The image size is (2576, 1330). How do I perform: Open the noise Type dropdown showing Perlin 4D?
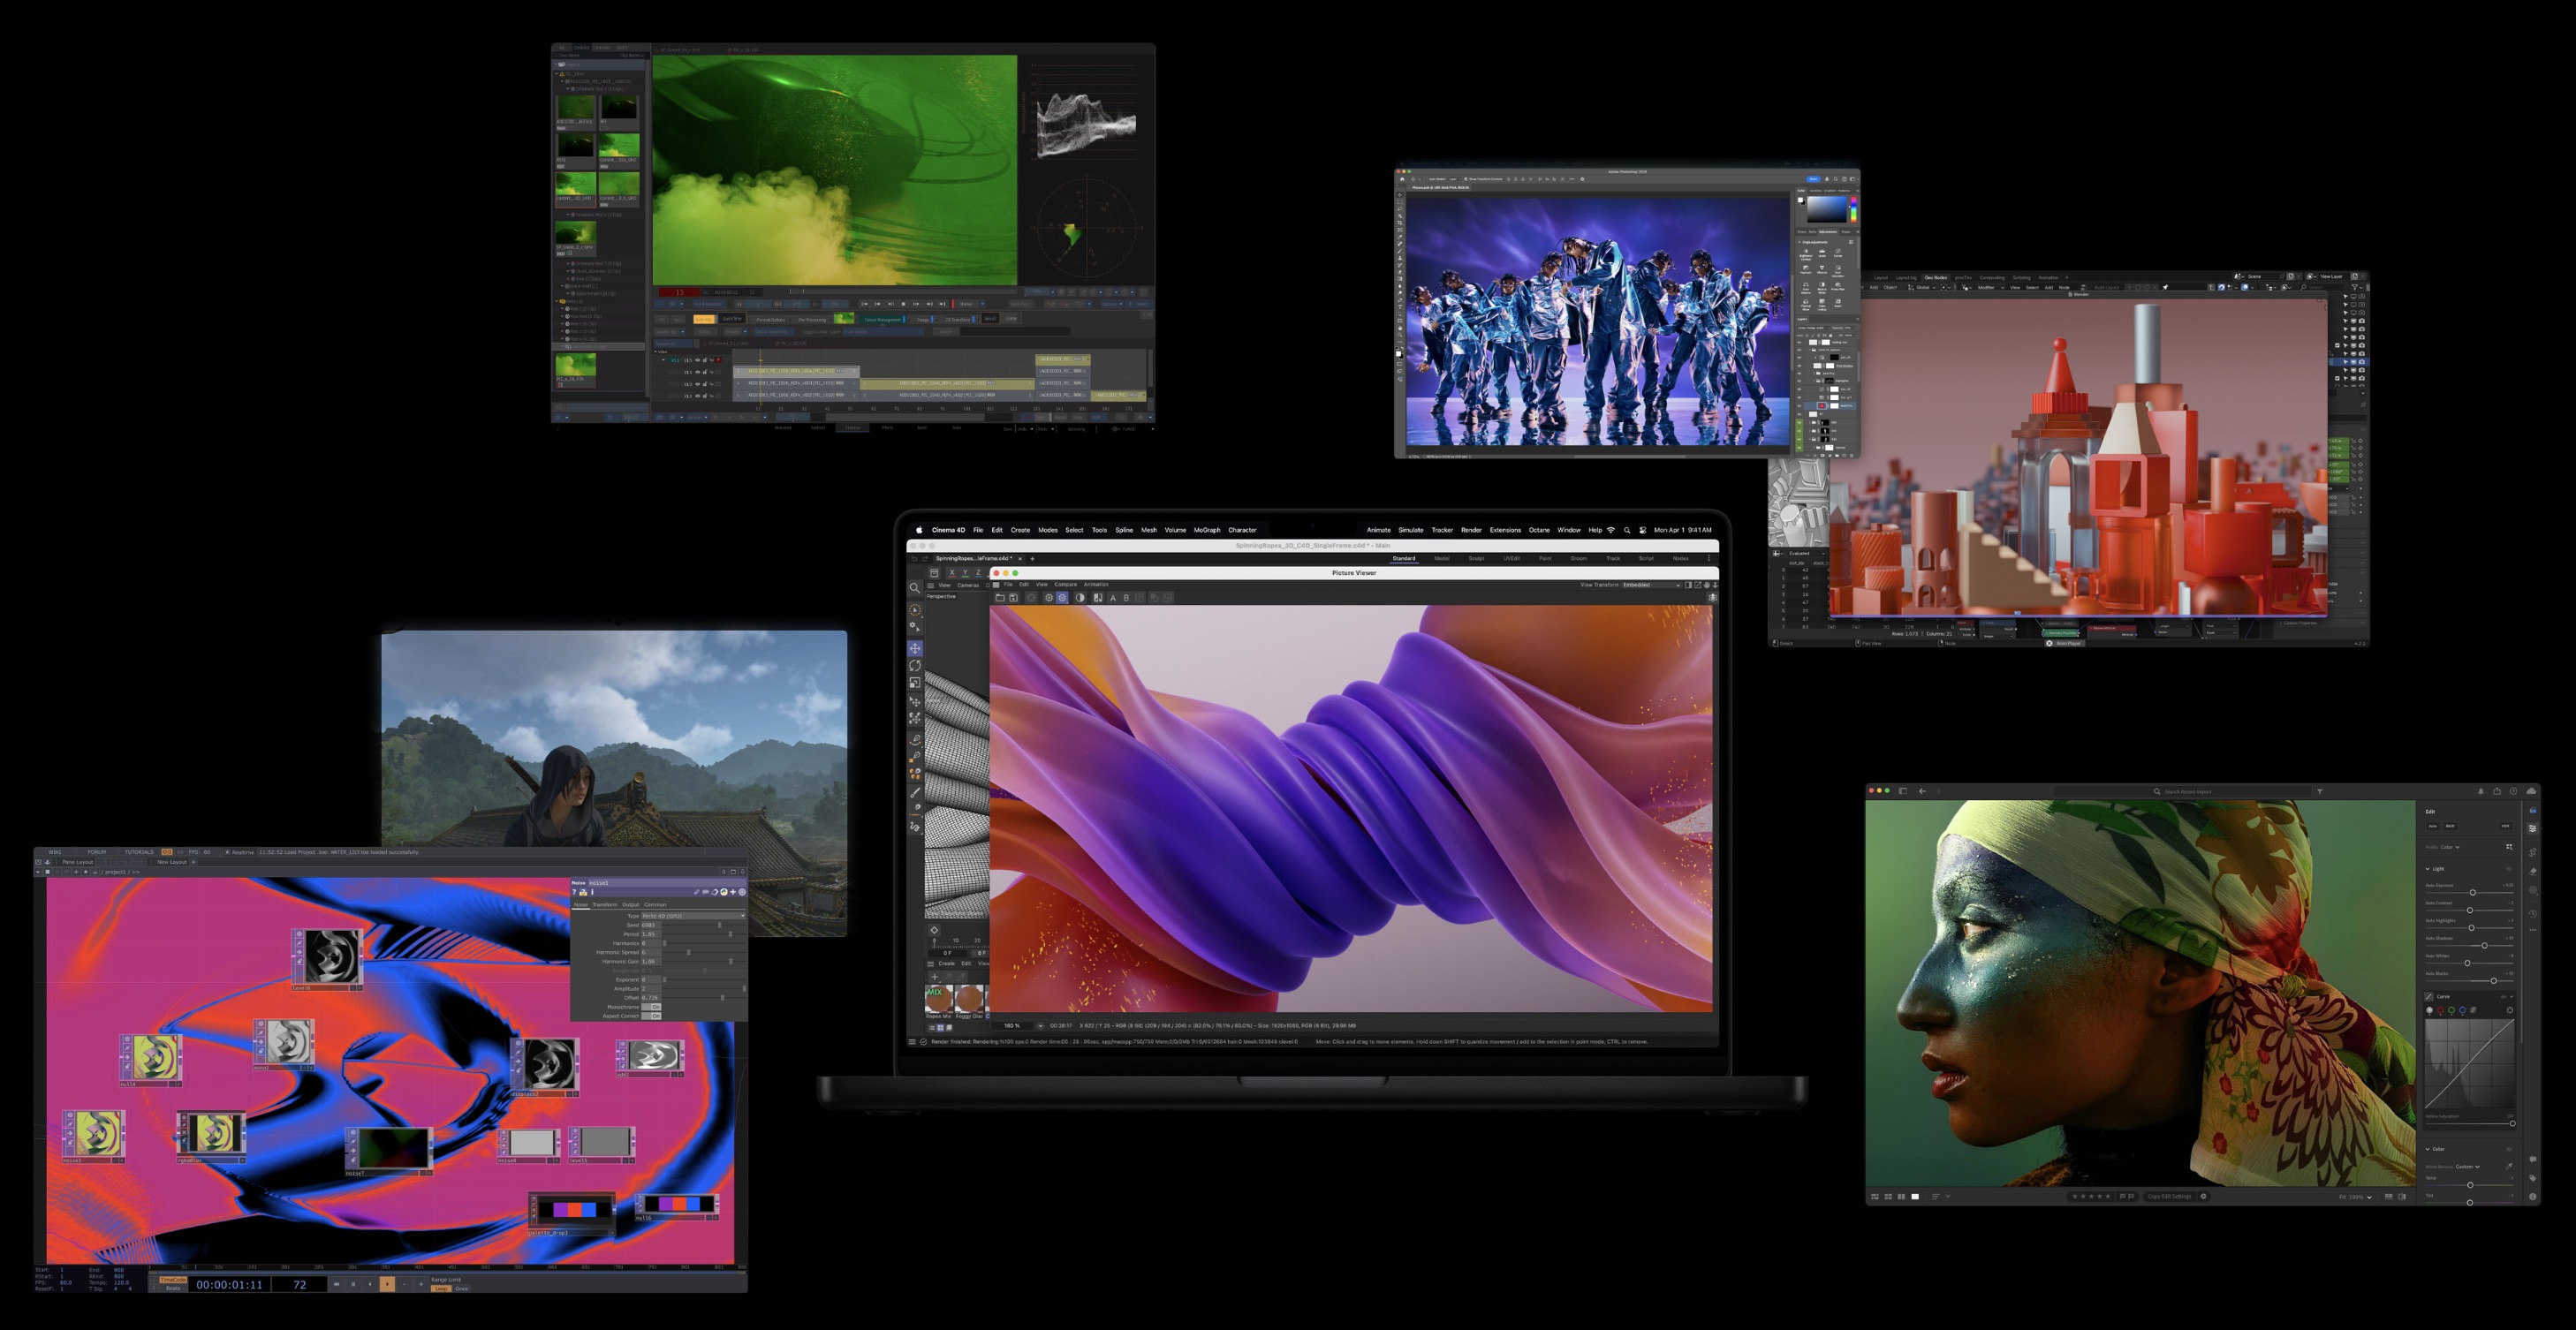pyautogui.click(x=692, y=916)
